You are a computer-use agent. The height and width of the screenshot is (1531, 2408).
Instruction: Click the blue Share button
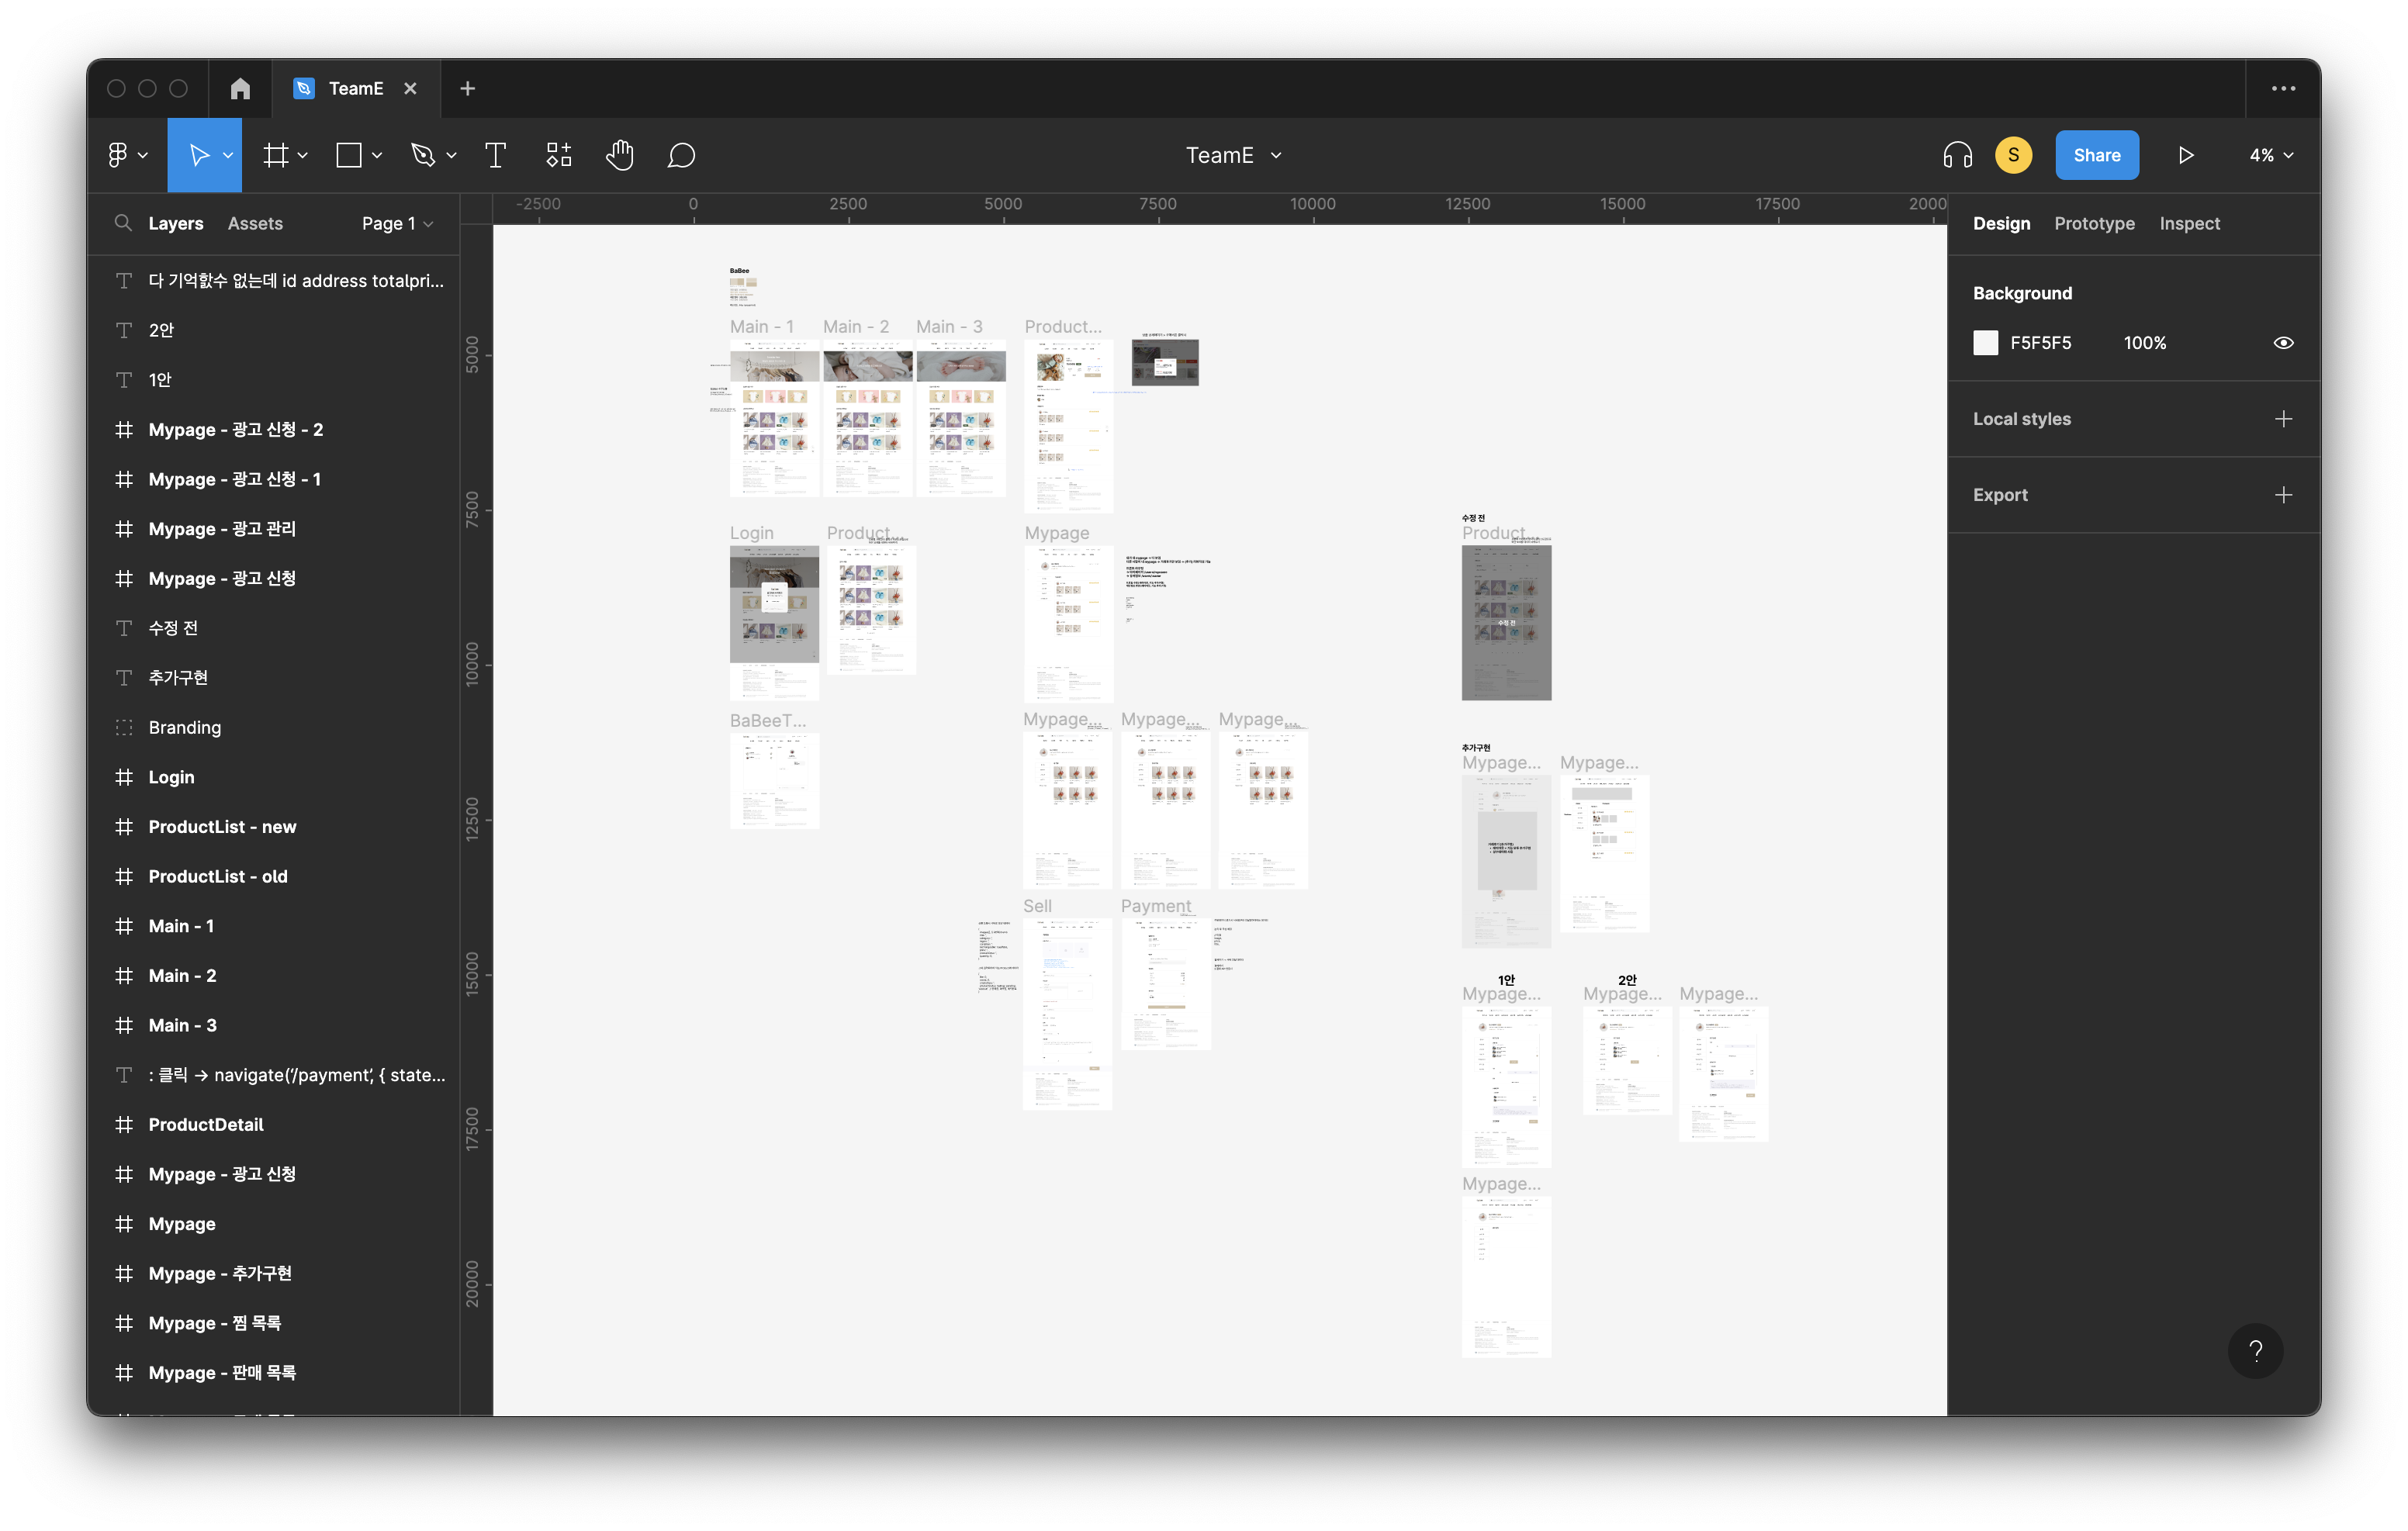[x=2097, y=155]
